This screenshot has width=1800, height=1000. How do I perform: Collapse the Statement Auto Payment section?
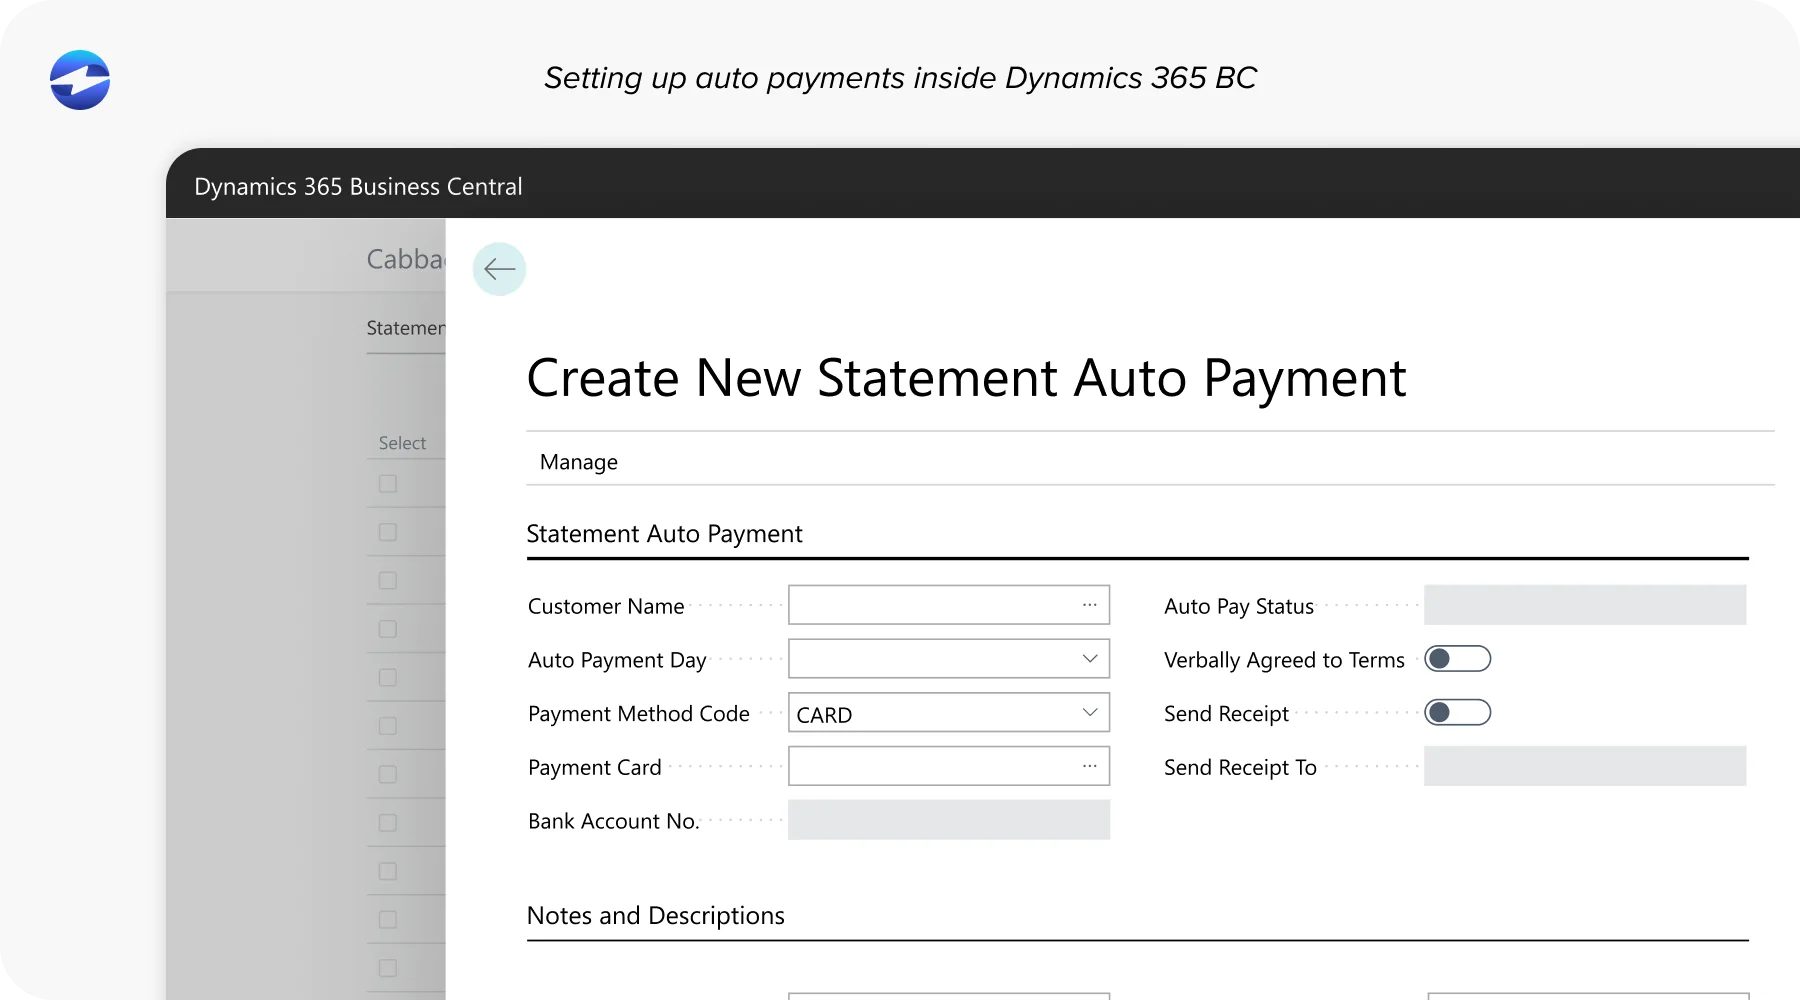tap(664, 534)
